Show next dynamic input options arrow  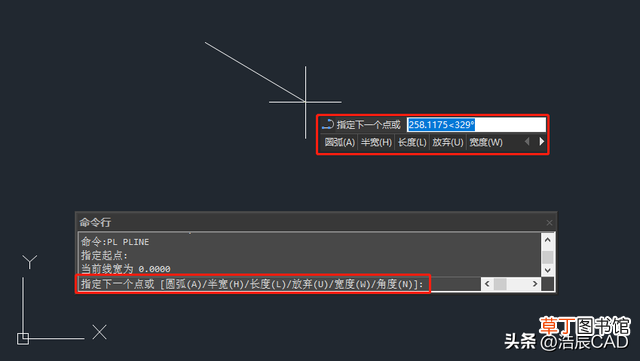pos(542,142)
